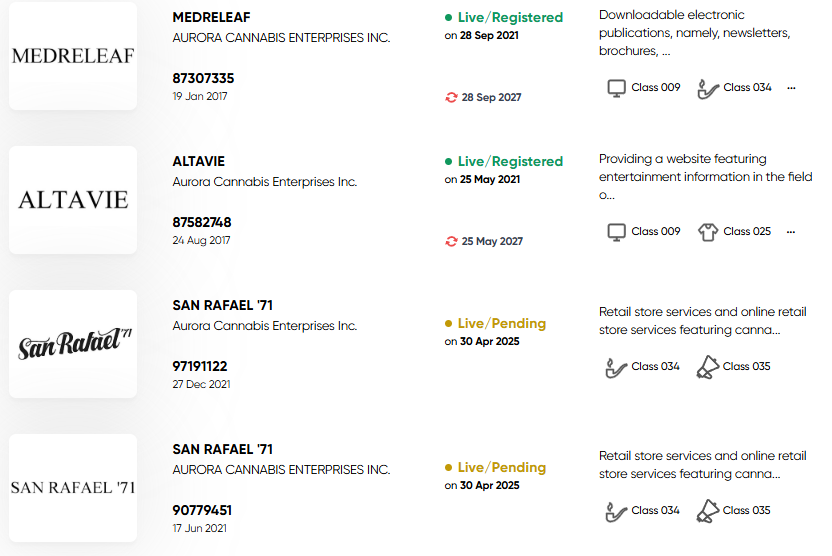Click the renewal icon beside 25 May 2027
The height and width of the screenshot is (556, 832).
point(451,241)
